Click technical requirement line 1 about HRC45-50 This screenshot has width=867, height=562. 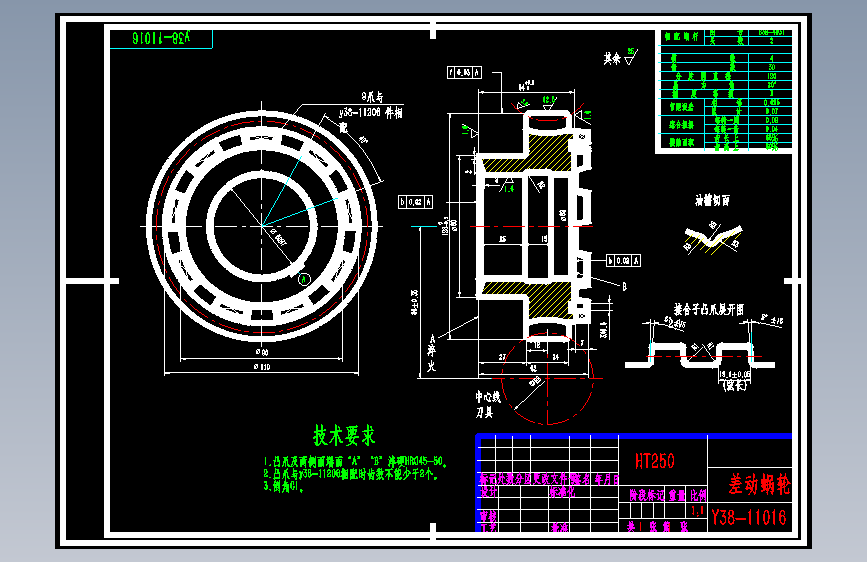click(355, 461)
